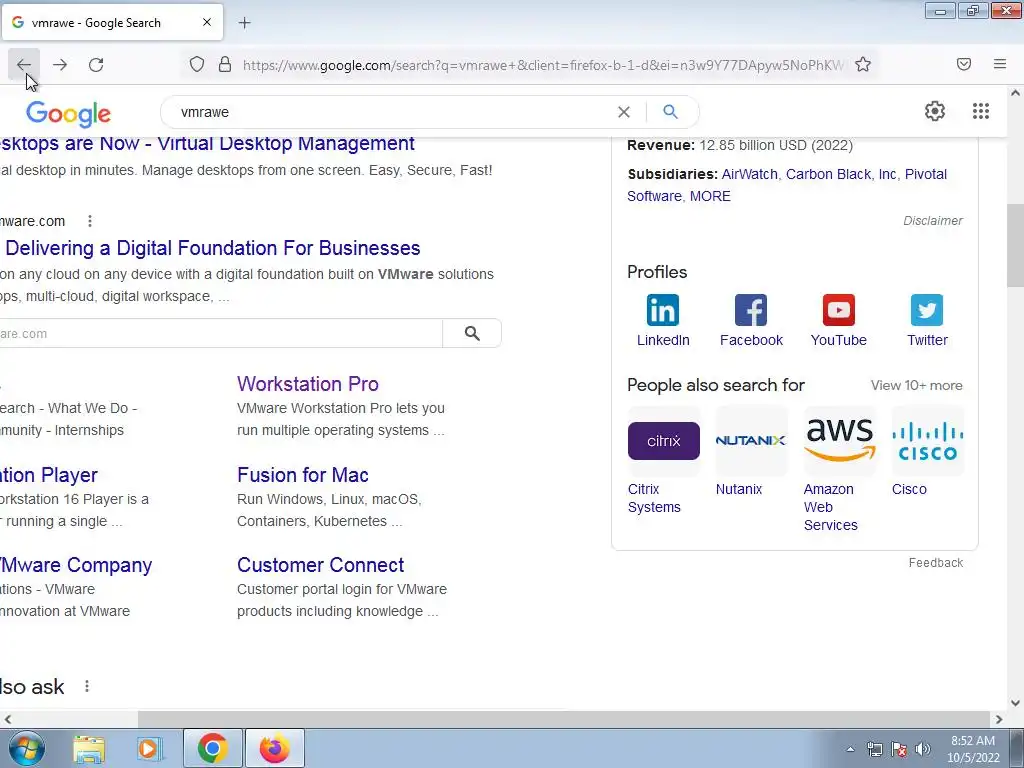1024x768 pixels.
Task: Click the Firefox taskbar button
Action: tap(274, 748)
